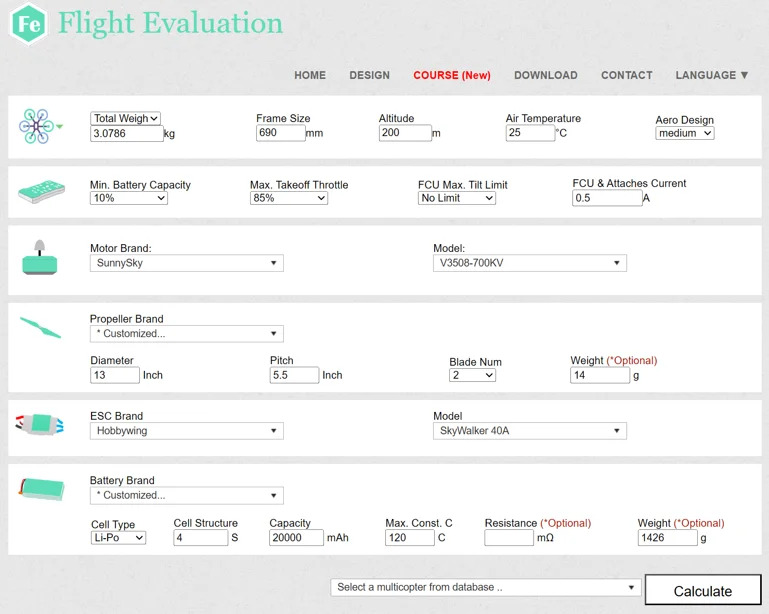Image resolution: width=769 pixels, height=614 pixels.
Task: Click the ESC icon with wires
Action: (x=40, y=425)
